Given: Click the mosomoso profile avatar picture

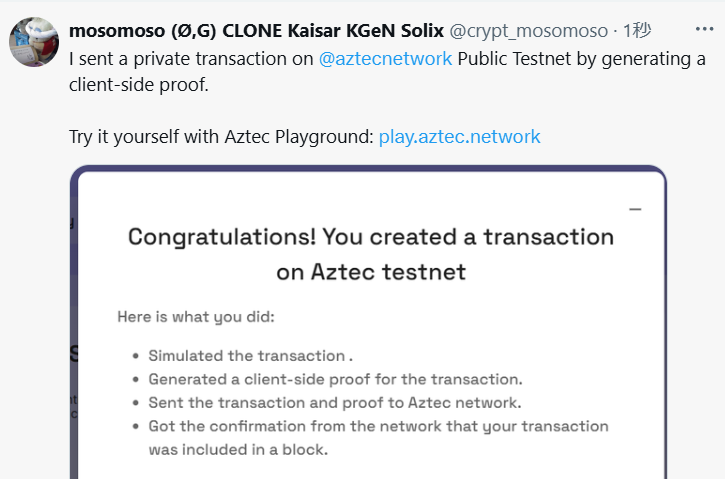Looking at the screenshot, I should [34, 42].
